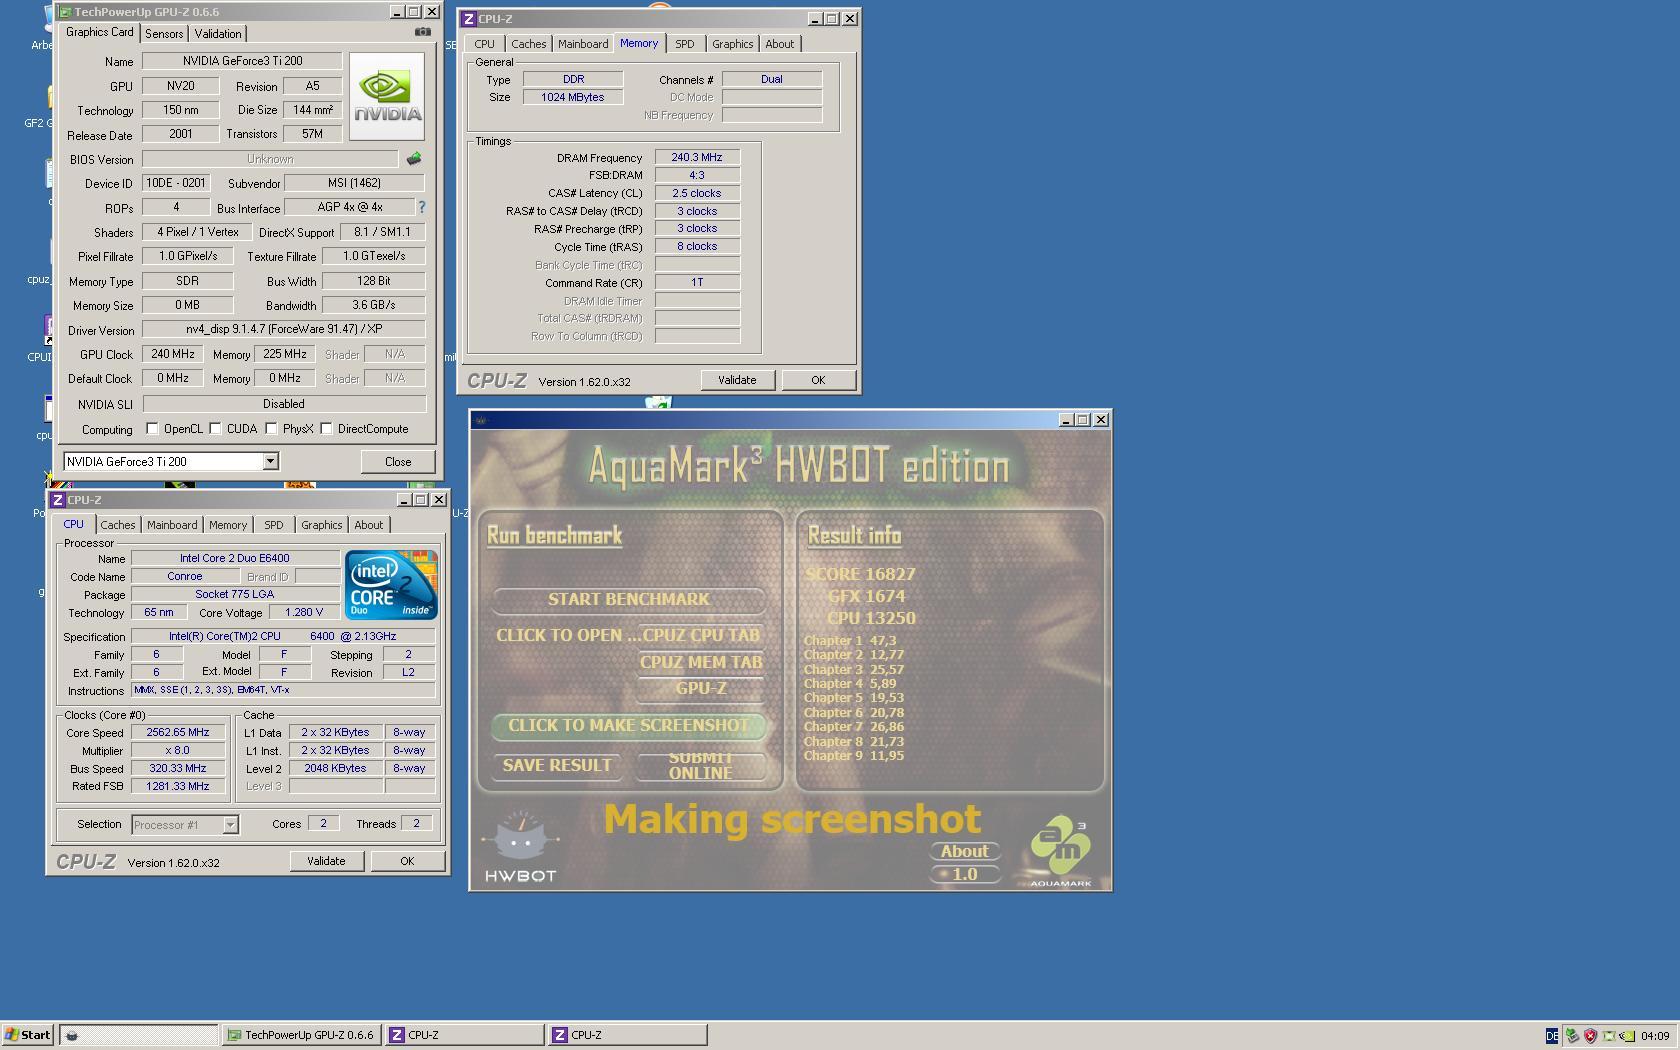The image size is (1680, 1050).
Task: Open Mainboard tab in lower CPU-Z window
Action: [x=172, y=525]
